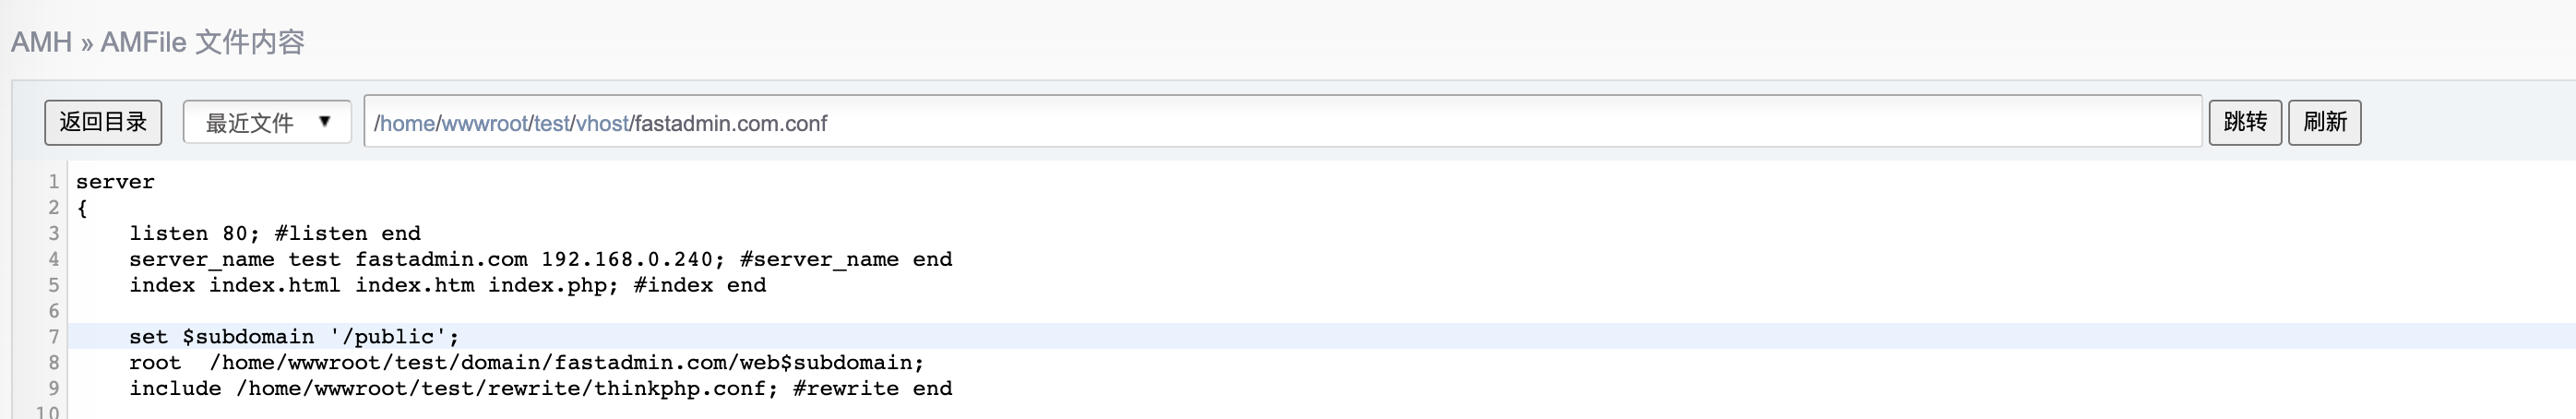Open the test path segment link
Image resolution: width=2576 pixels, height=419 pixels.
click(551, 123)
